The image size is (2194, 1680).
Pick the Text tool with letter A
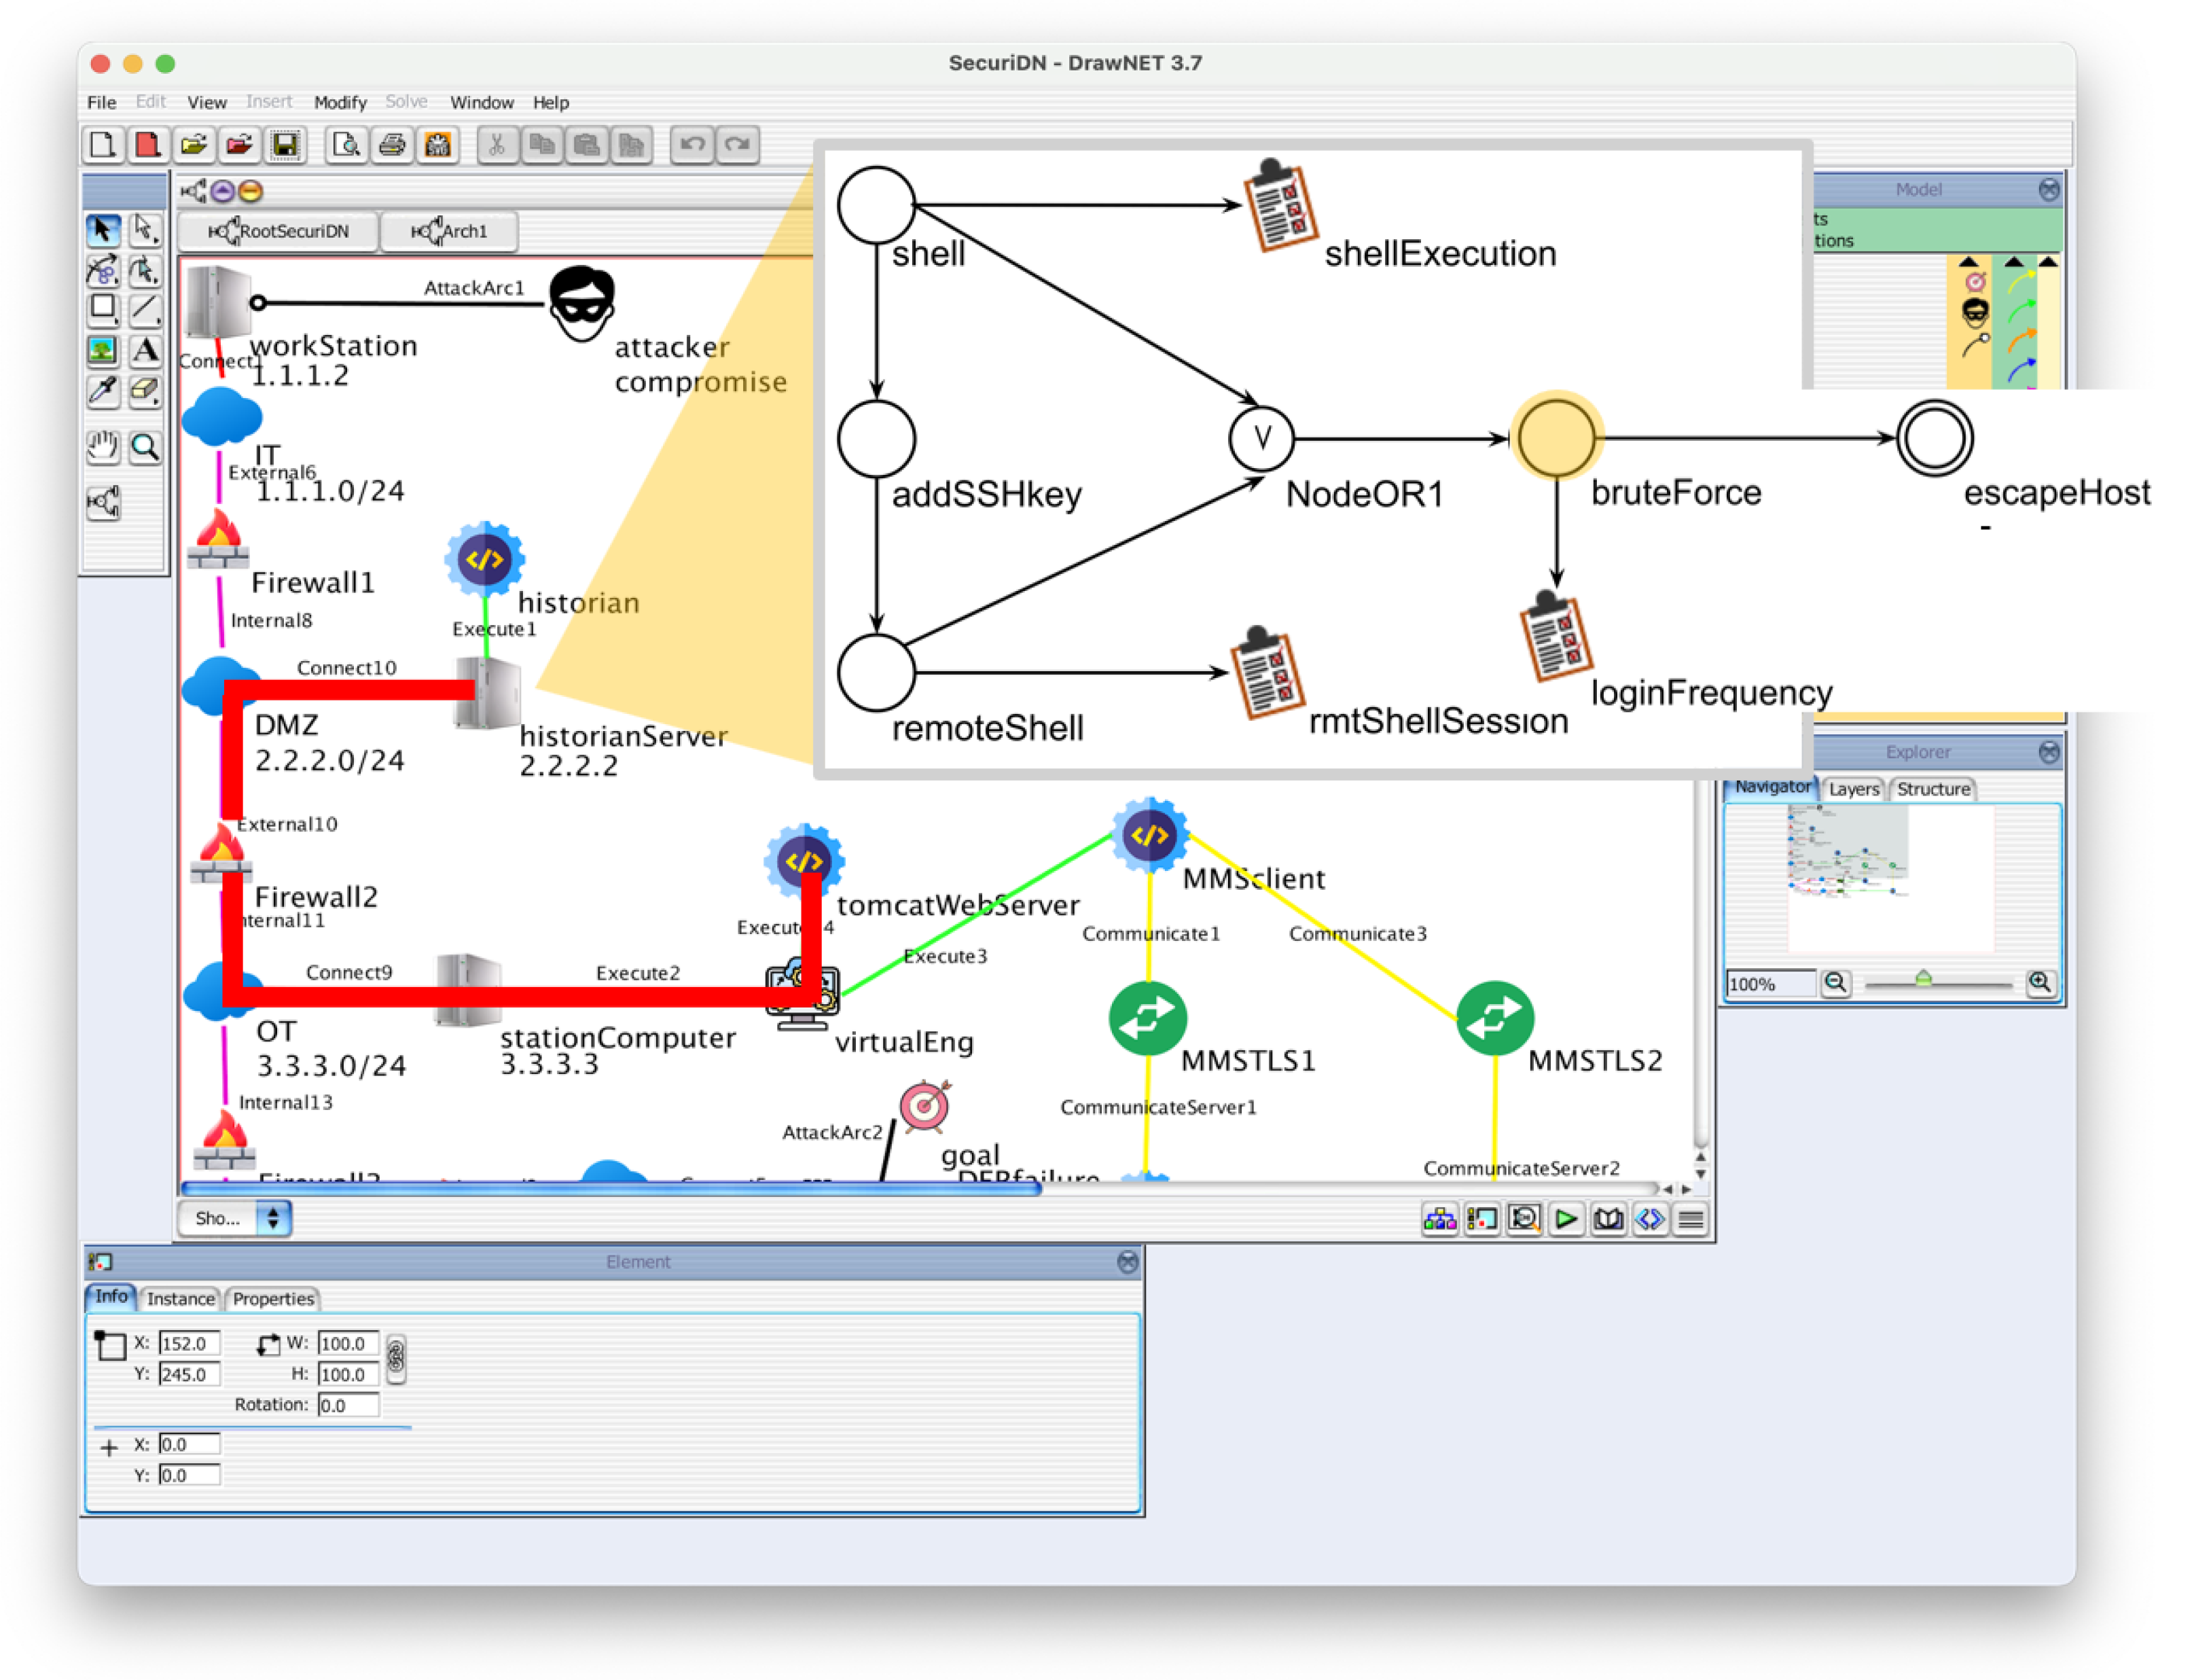(x=146, y=350)
